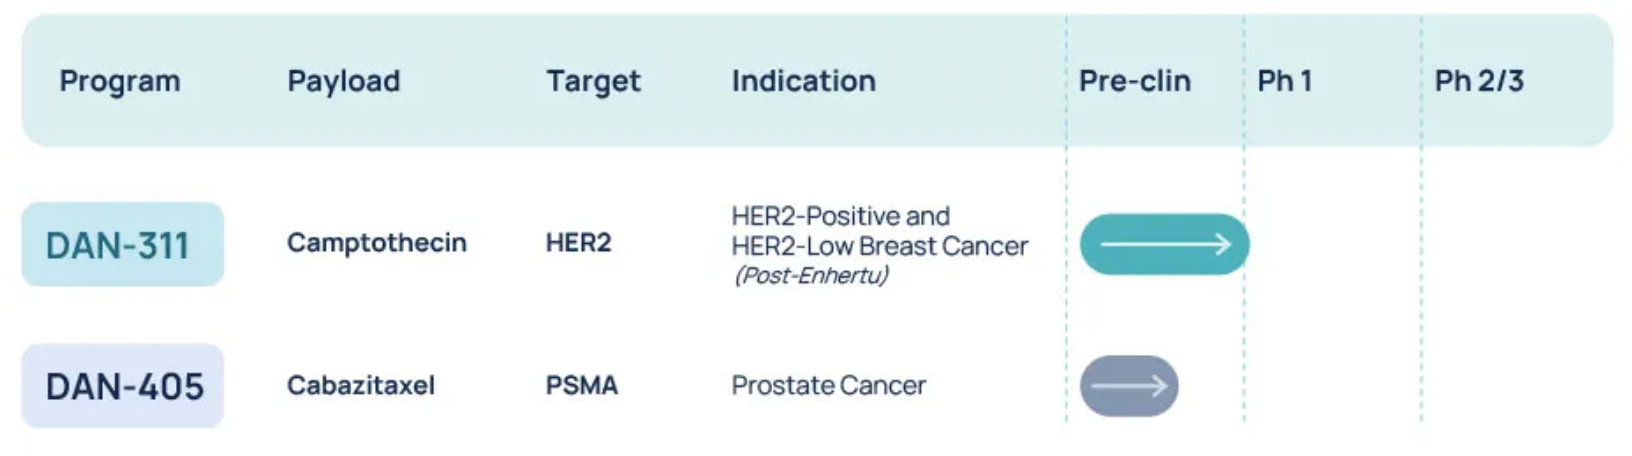
Task: Click the Ph 1 cell in the DAN-311 row
Action: point(1334,244)
